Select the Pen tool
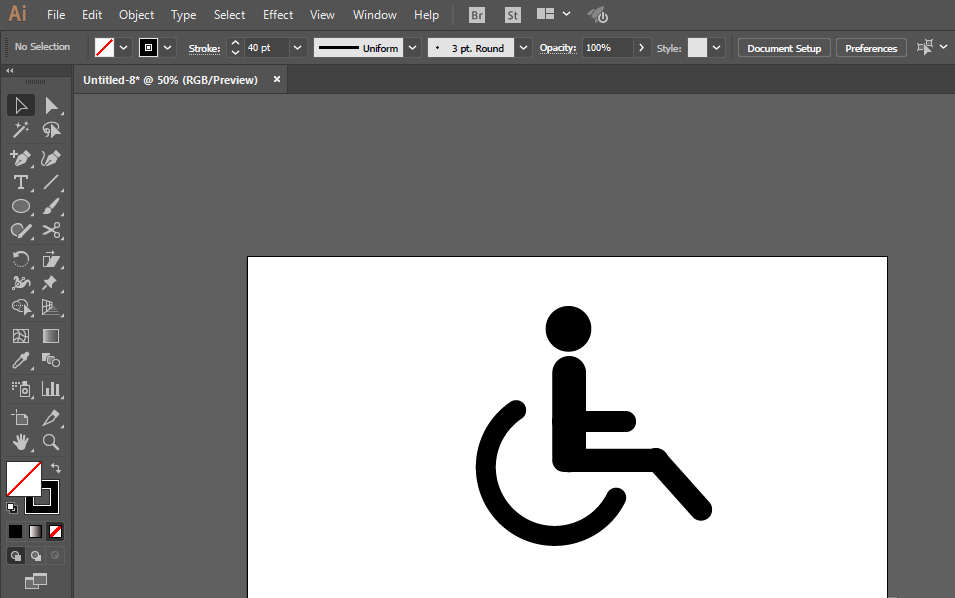 tap(21, 158)
